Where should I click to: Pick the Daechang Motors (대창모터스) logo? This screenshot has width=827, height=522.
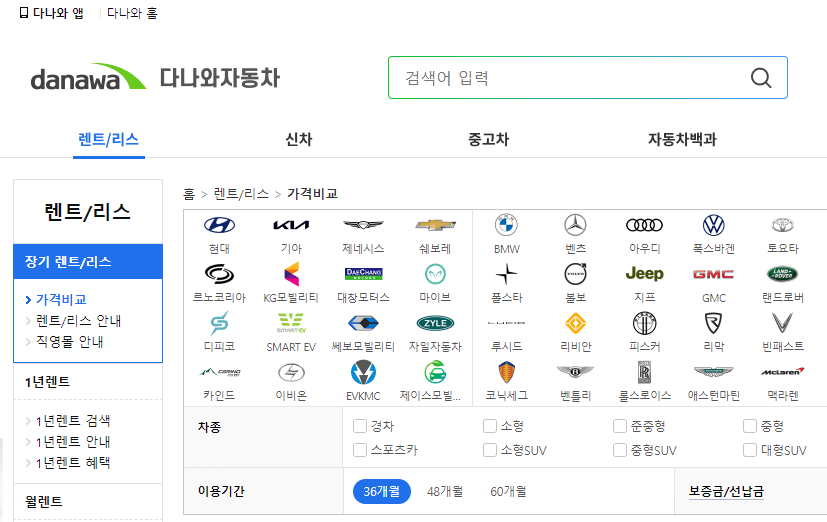(x=363, y=274)
